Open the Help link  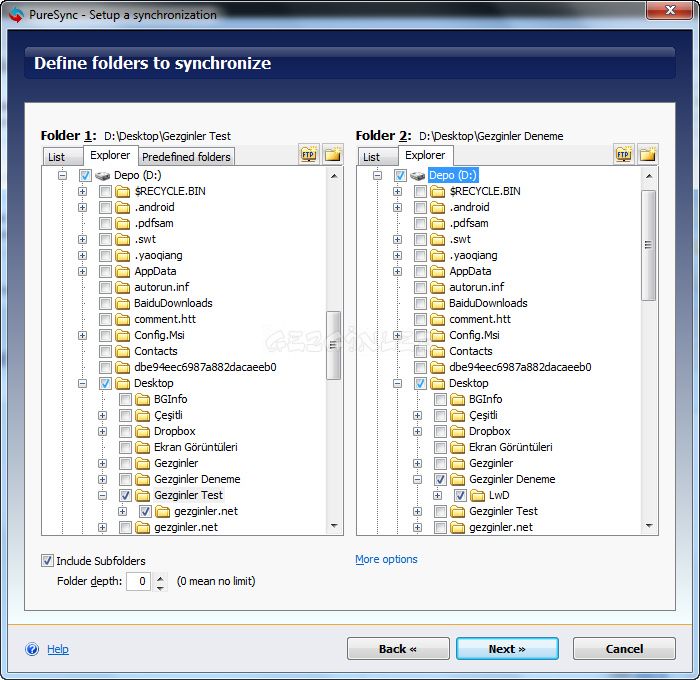point(58,649)
